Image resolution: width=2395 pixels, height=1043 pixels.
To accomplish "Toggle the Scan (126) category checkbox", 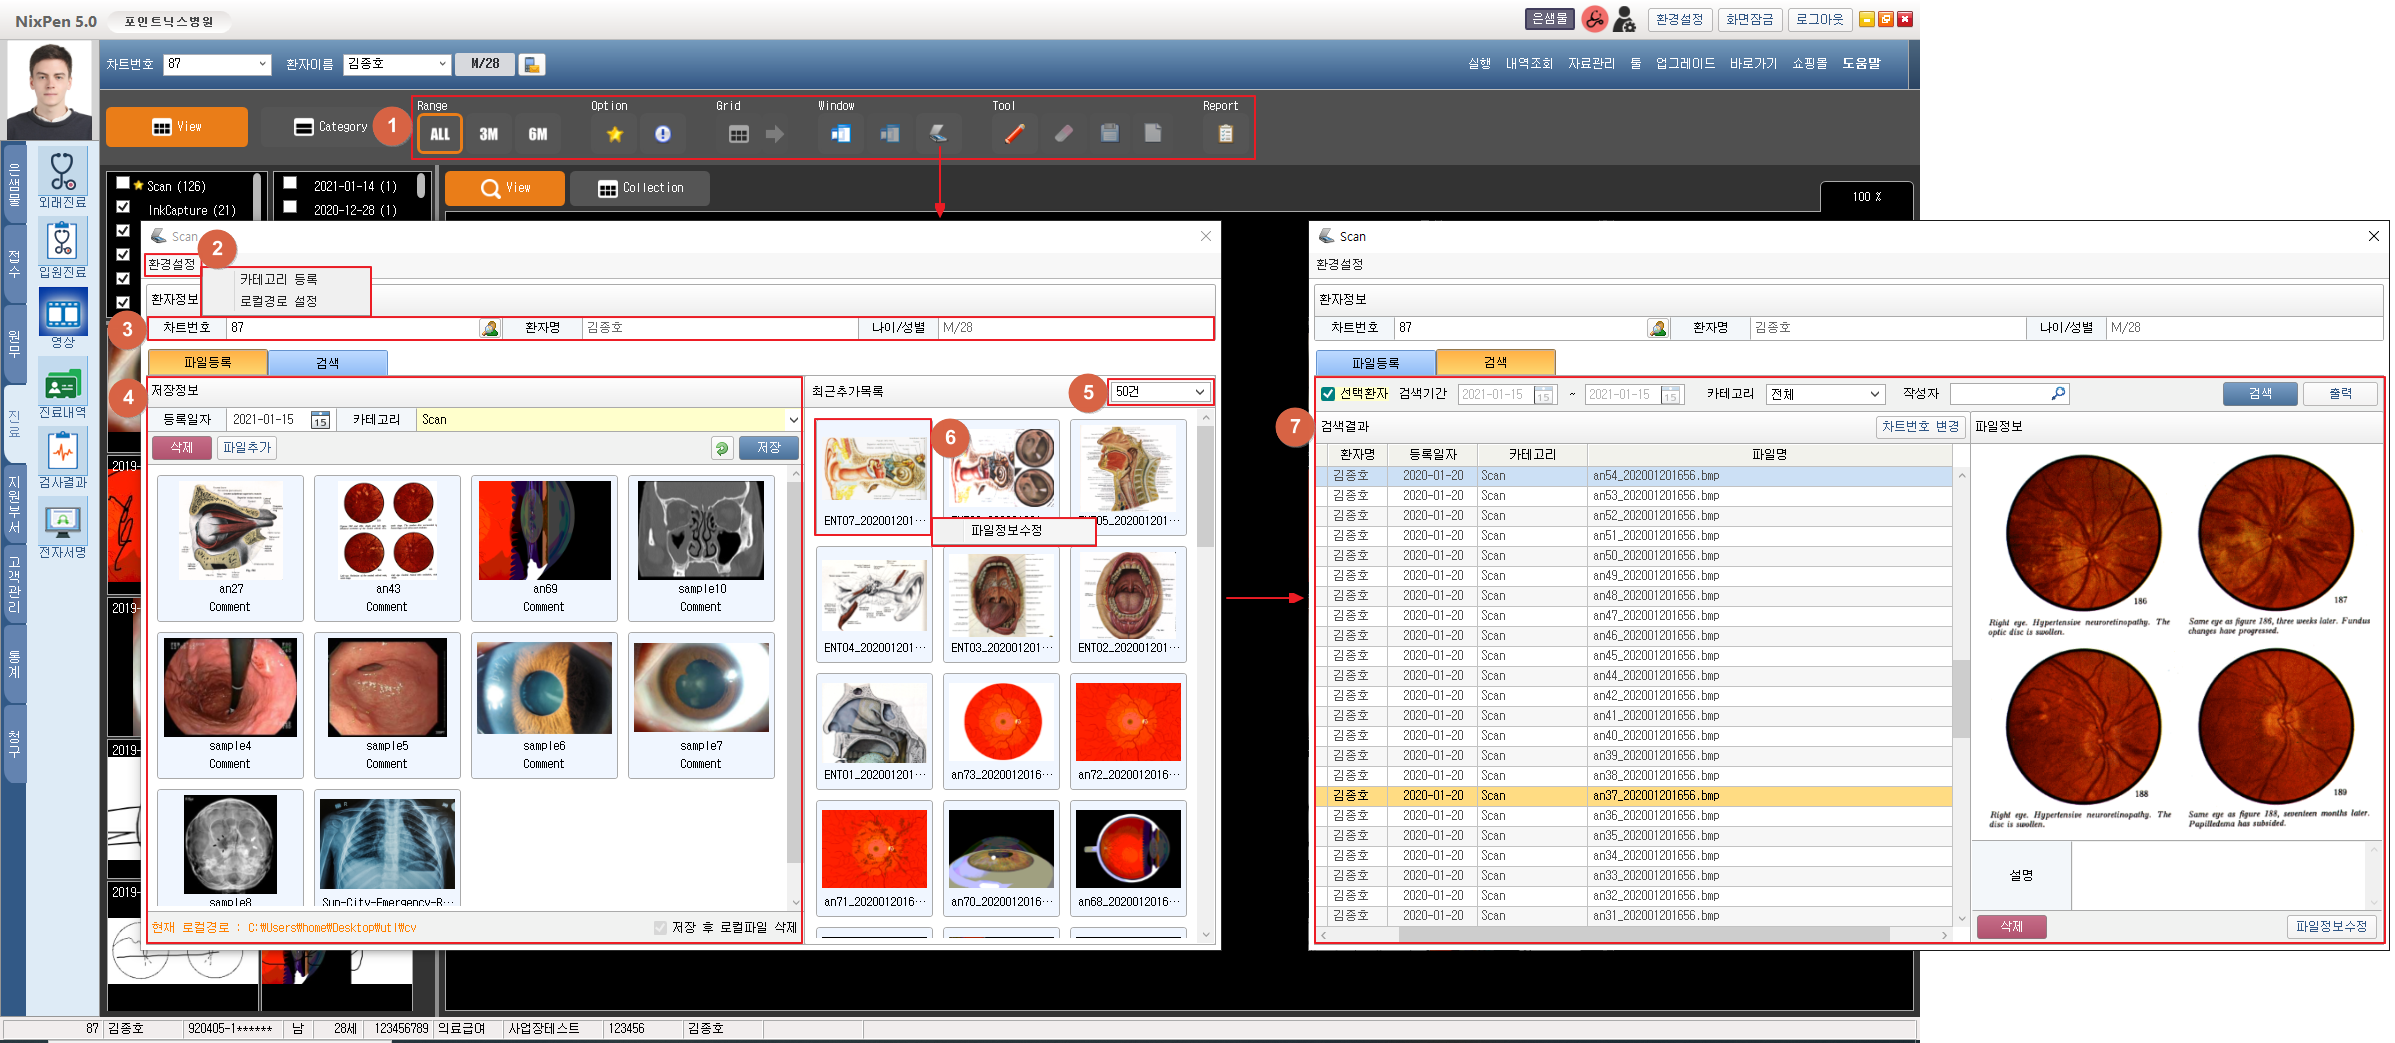I will 123,184.
